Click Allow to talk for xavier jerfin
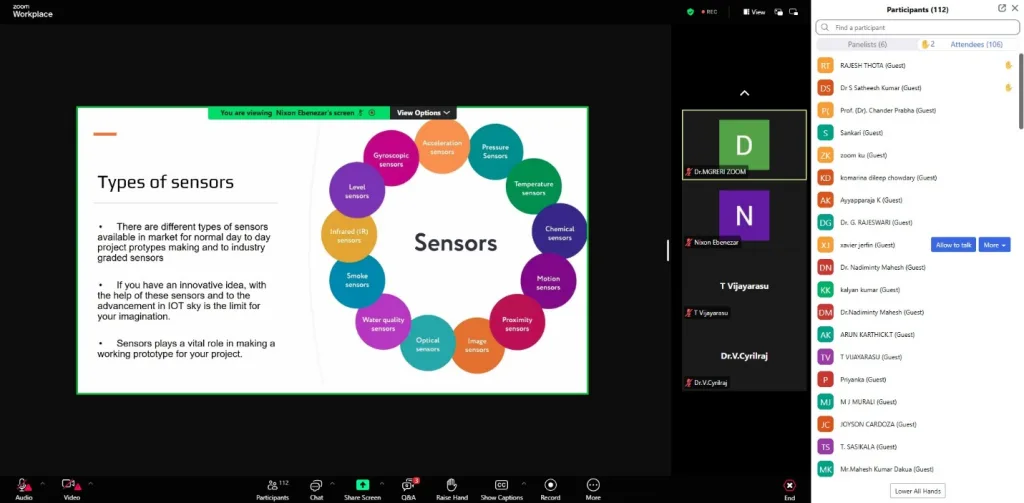Viewport: 1024px width, 503px height. pyautogui.click(x=952, y=244)
